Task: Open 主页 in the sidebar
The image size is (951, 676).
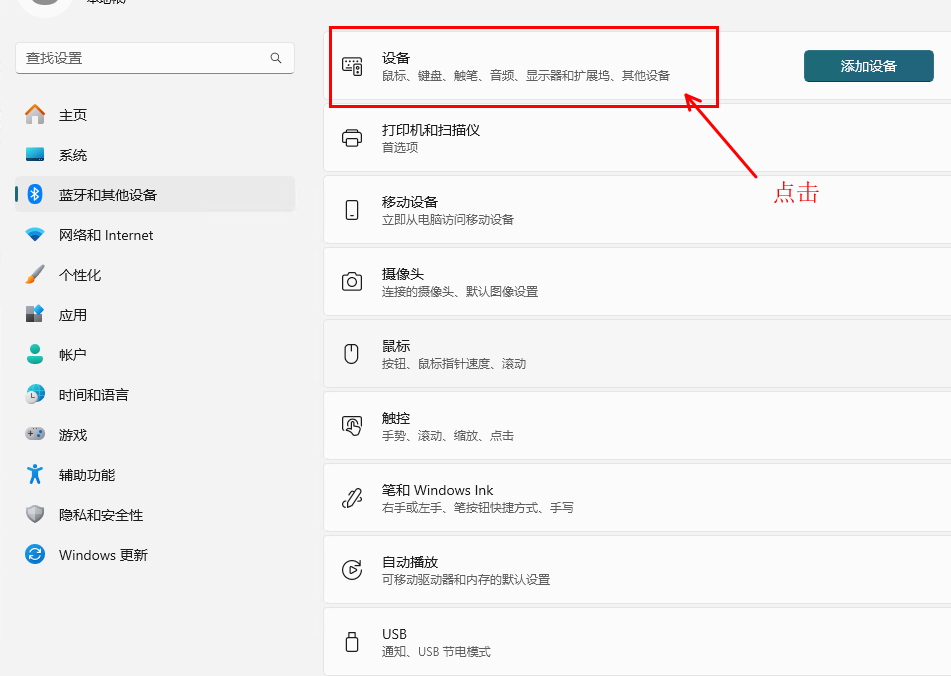Action: pyautogui.click(x=72, y=115)
